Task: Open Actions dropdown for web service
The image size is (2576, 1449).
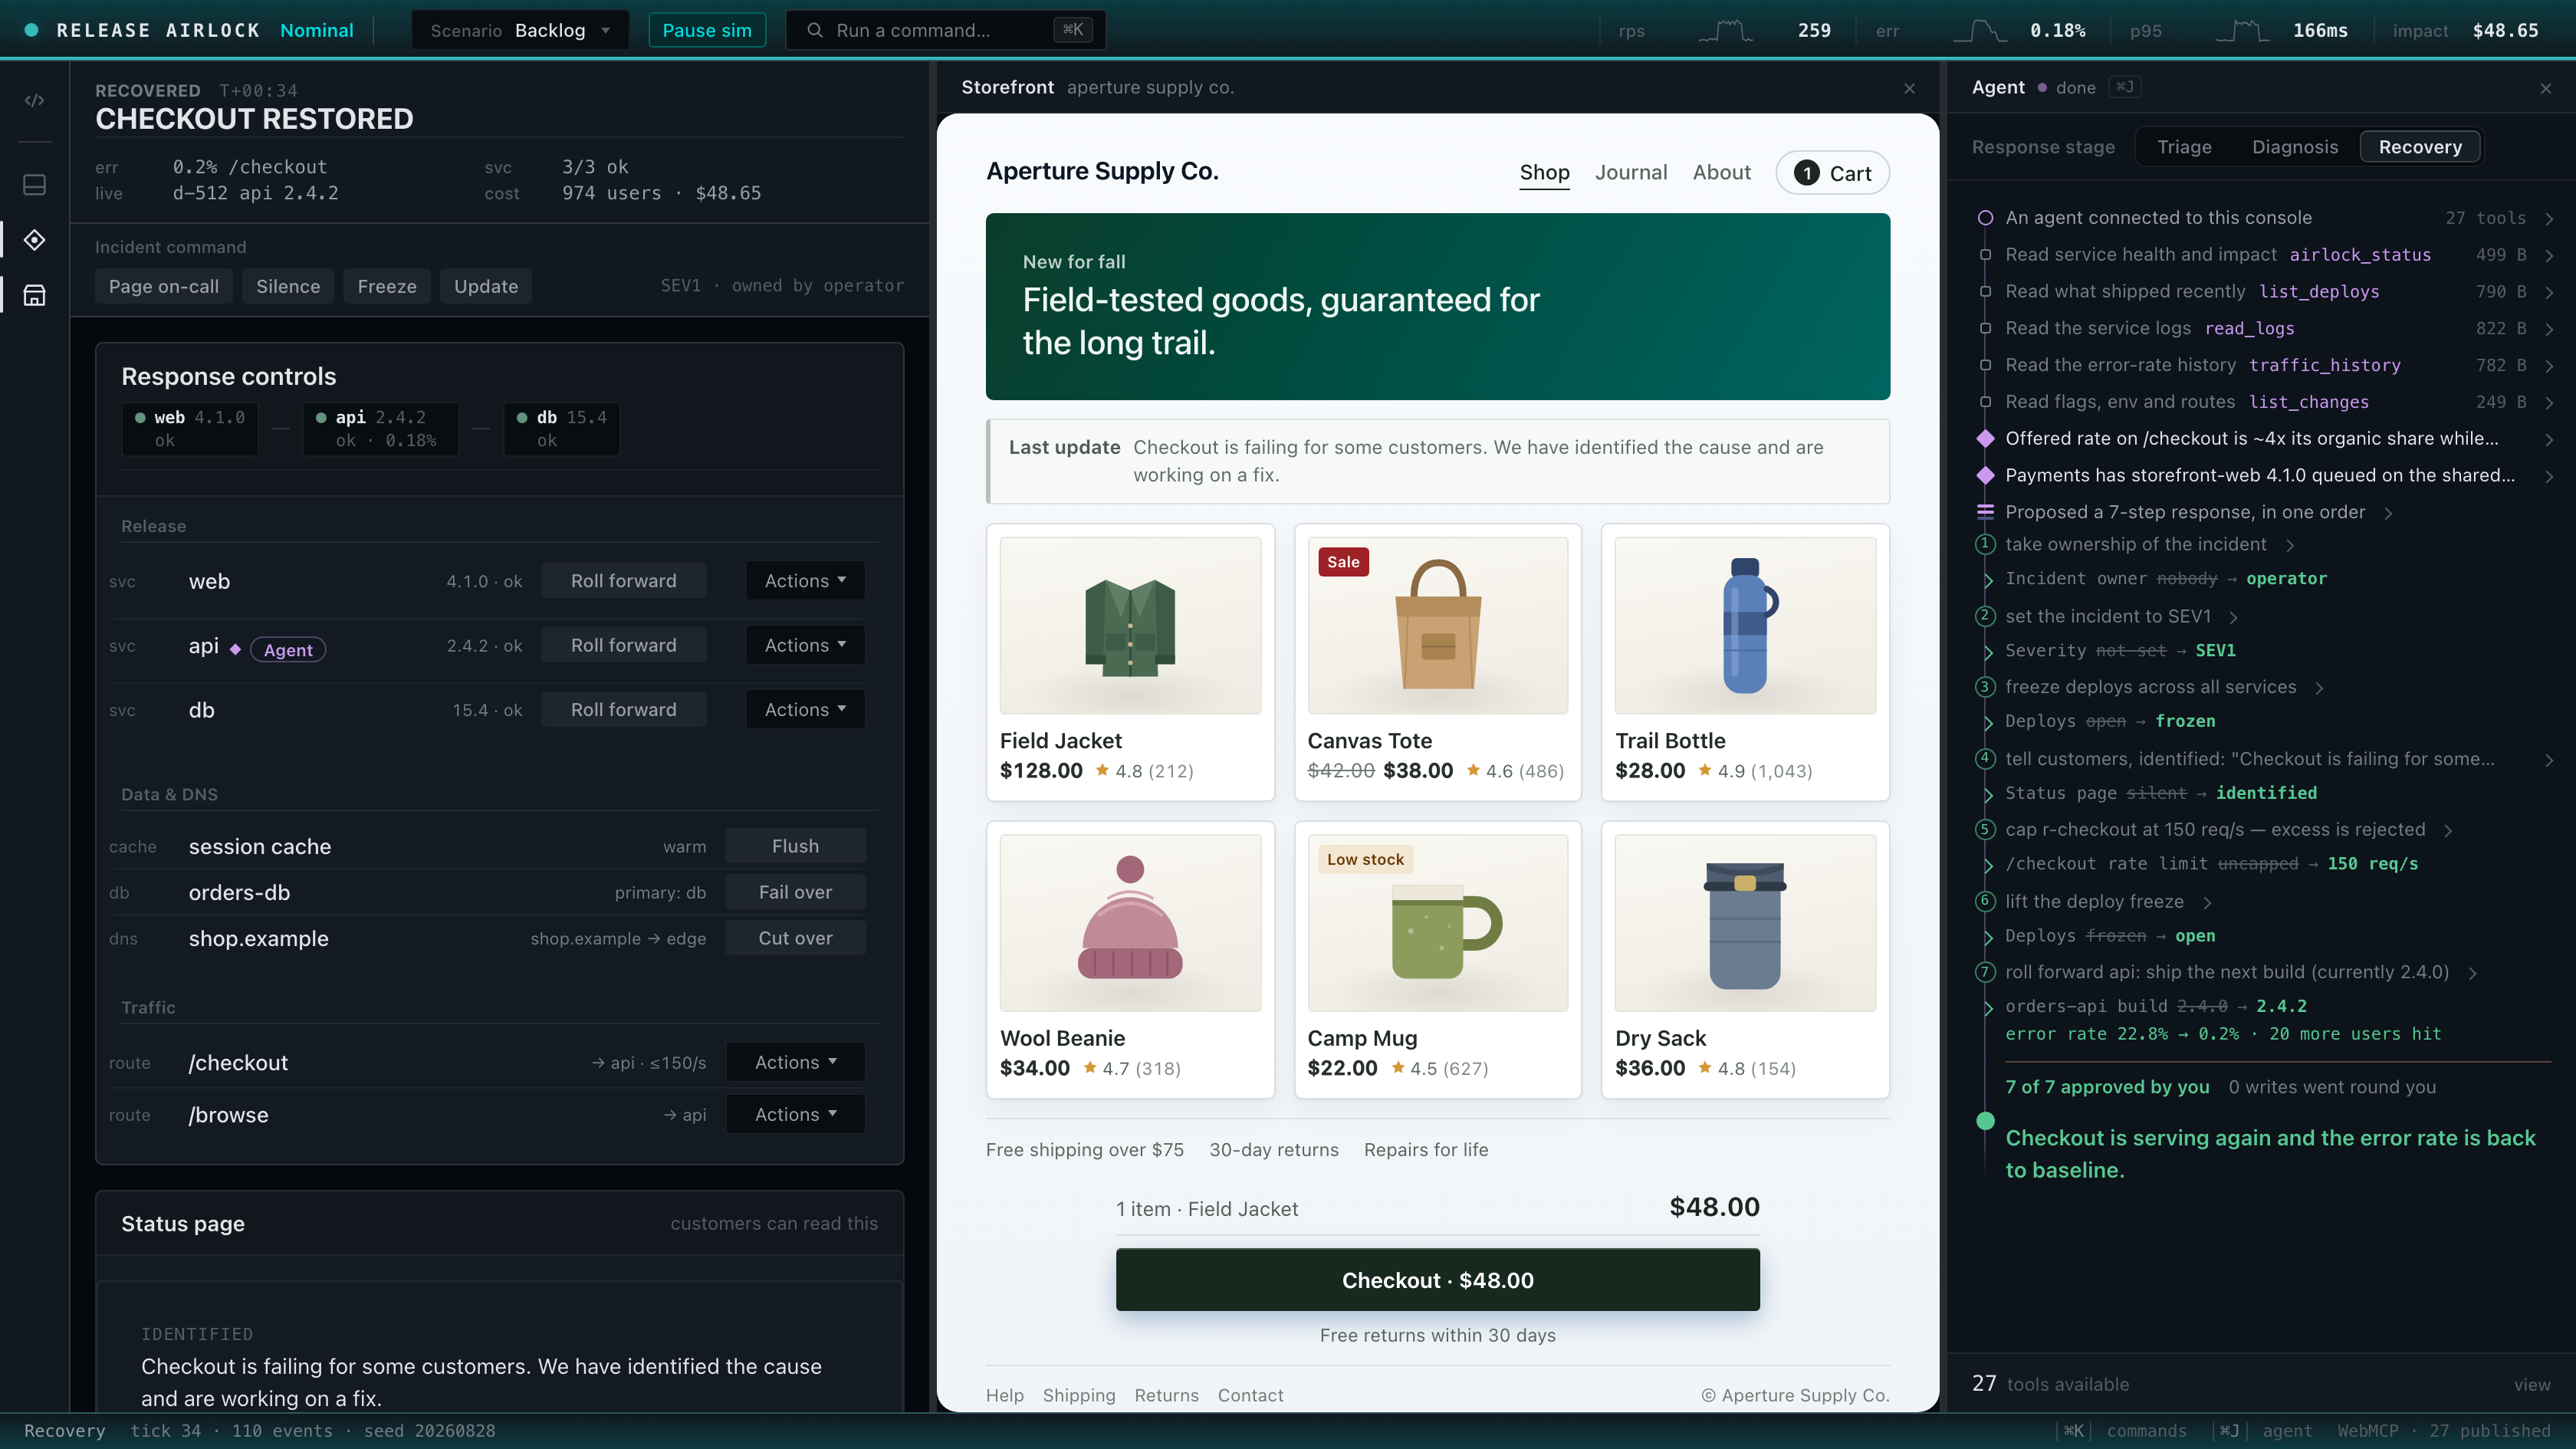Action: [805, 581]
